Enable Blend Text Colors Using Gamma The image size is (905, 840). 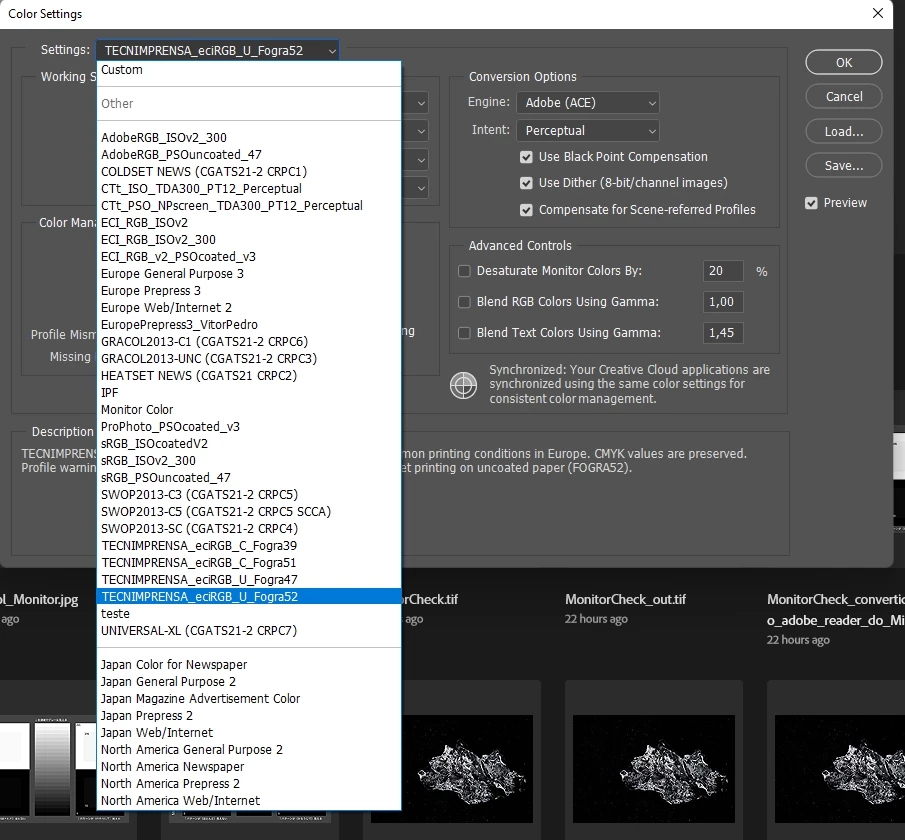tap(464, 333)
